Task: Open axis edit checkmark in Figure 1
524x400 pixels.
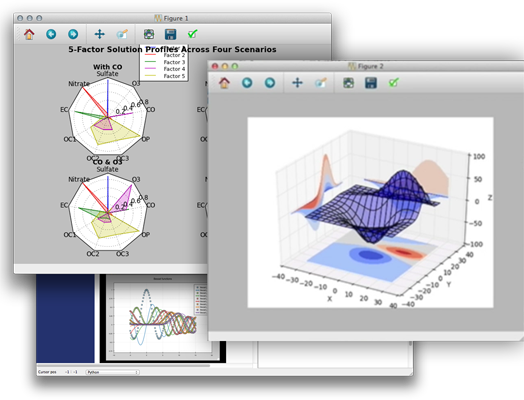Action: pos(192,34)
